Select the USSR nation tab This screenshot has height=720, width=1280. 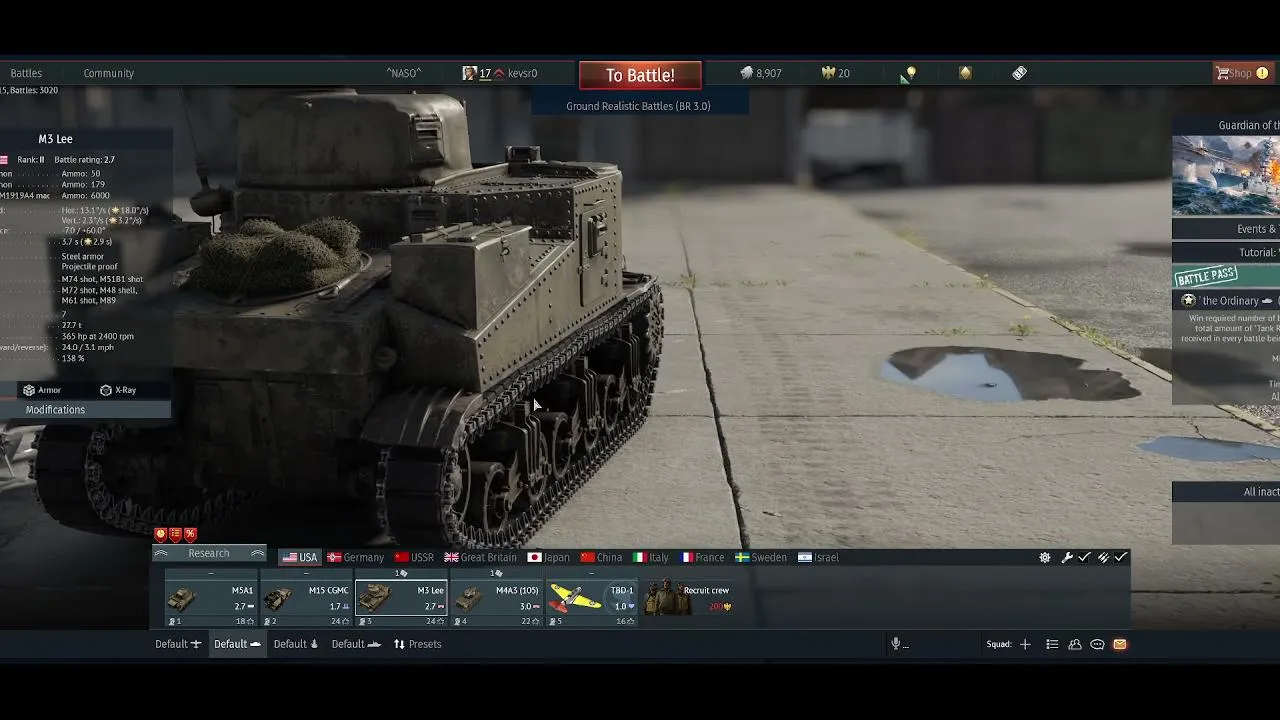point(414,558)
